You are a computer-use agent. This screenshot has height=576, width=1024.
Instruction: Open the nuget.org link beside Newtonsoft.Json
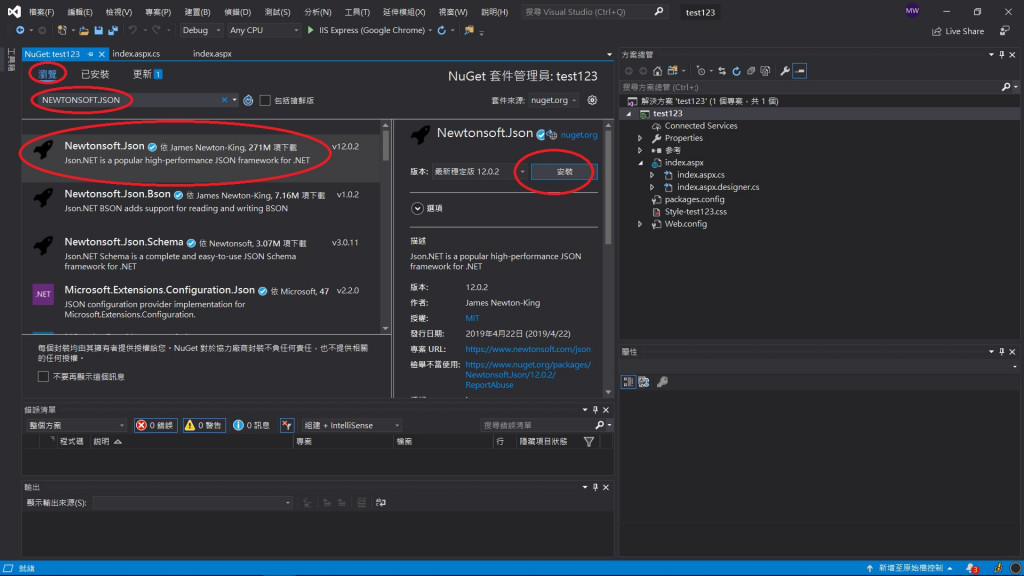(579, 135)
